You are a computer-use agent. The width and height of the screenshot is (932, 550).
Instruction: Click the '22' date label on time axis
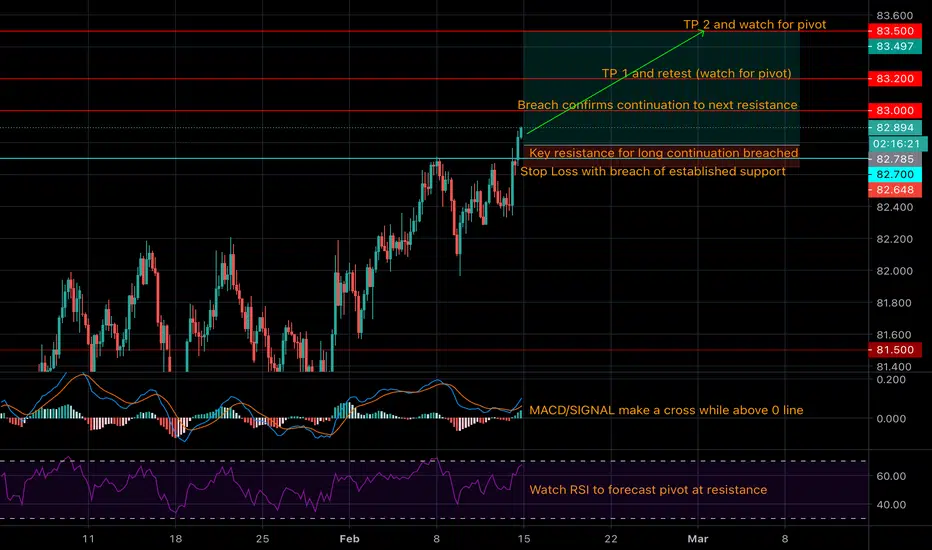[x=610, y=539]
